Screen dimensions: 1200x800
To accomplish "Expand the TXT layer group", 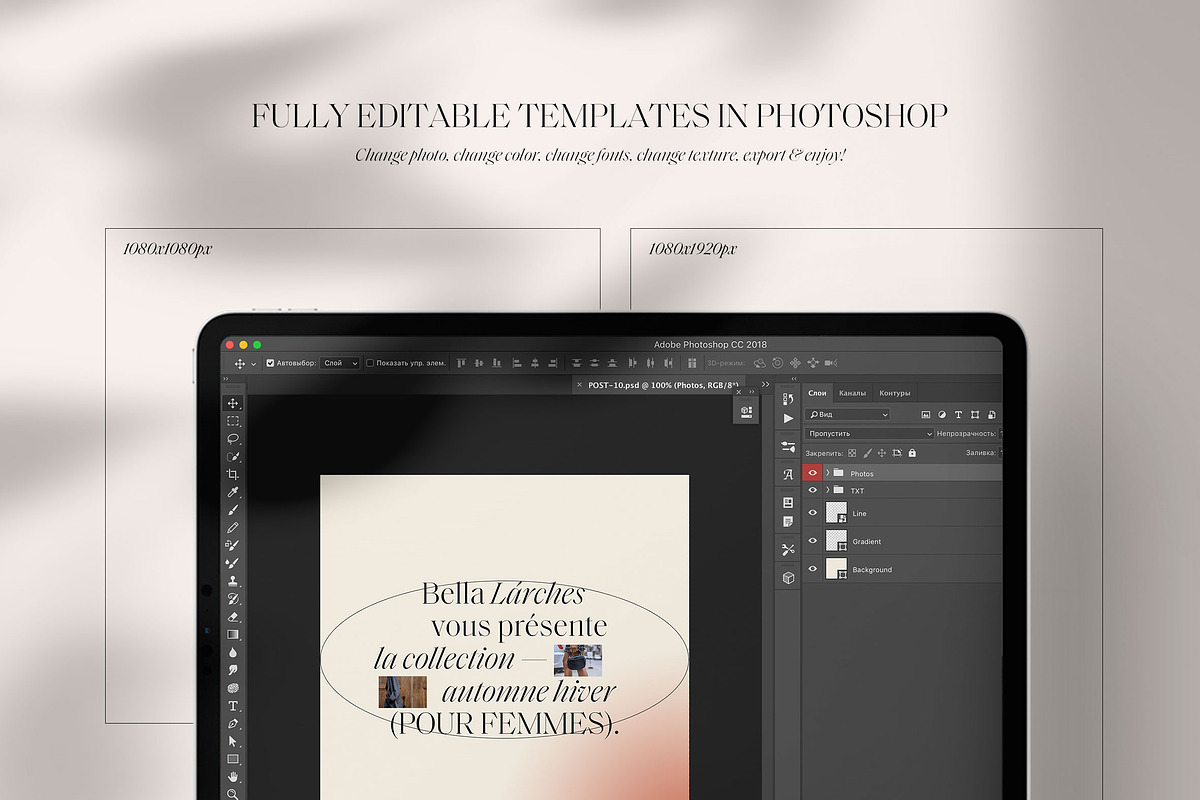I will tap(828, 491).
